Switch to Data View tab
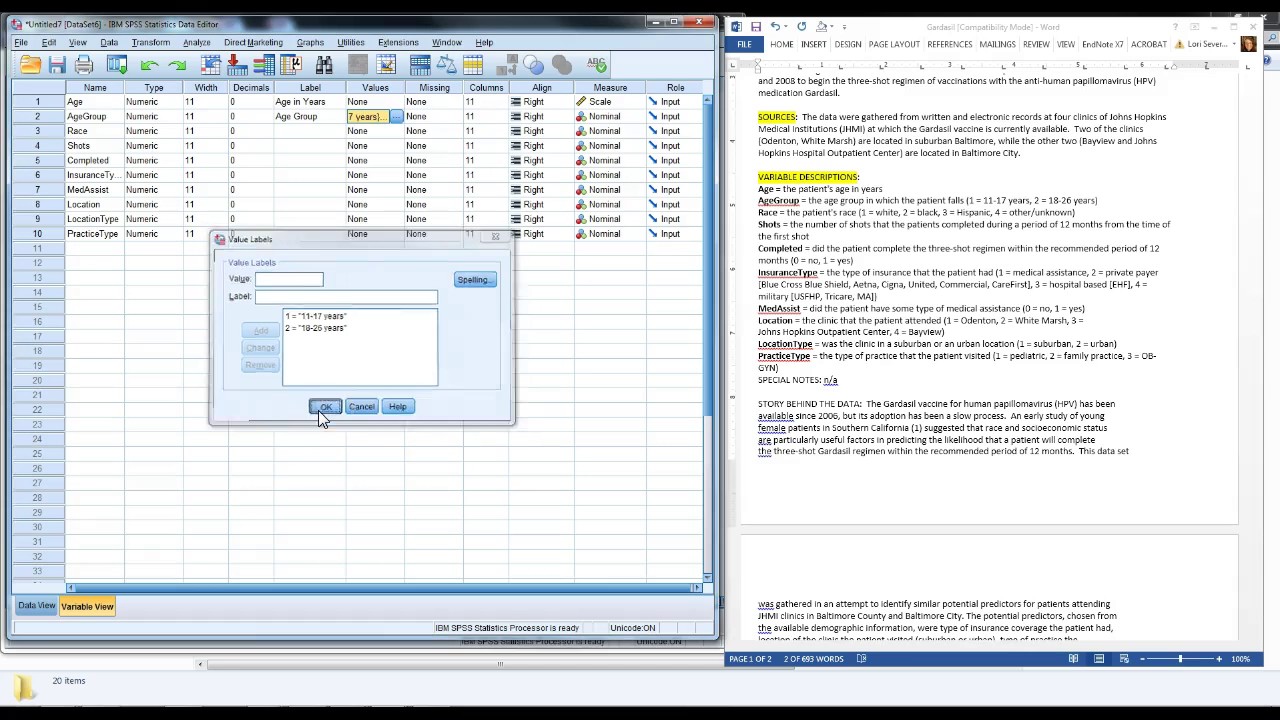1280x720 pixels. [36, 606]
